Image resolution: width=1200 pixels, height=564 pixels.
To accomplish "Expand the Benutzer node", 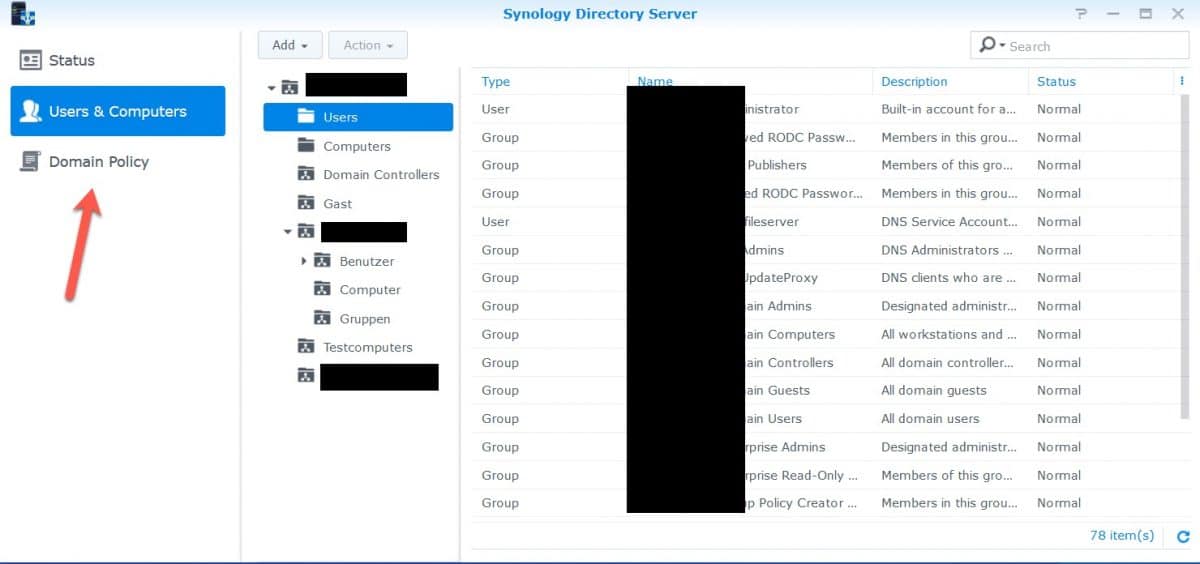I will (304, 261).
